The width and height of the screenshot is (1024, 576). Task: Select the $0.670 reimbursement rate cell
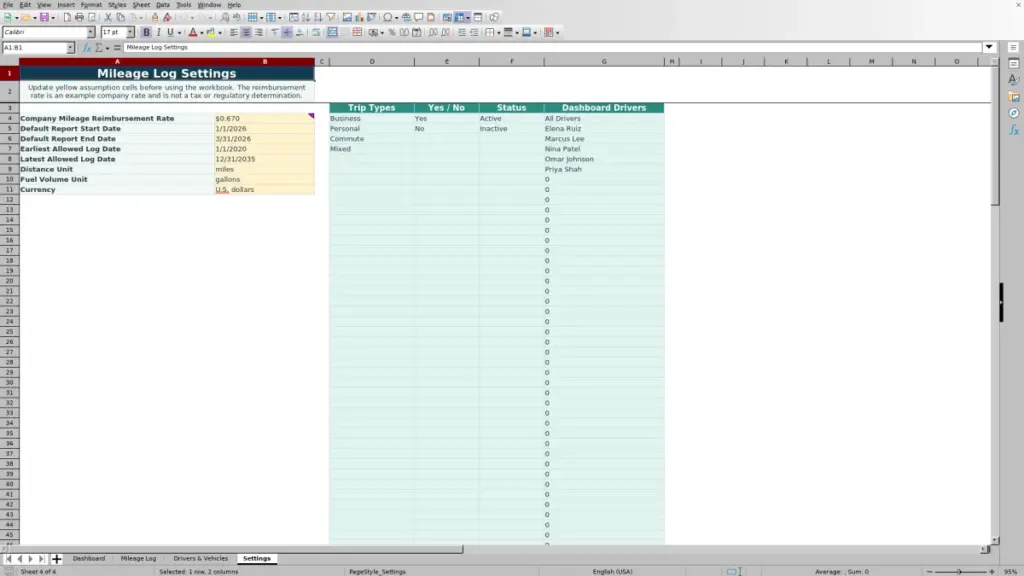point(264,118)
